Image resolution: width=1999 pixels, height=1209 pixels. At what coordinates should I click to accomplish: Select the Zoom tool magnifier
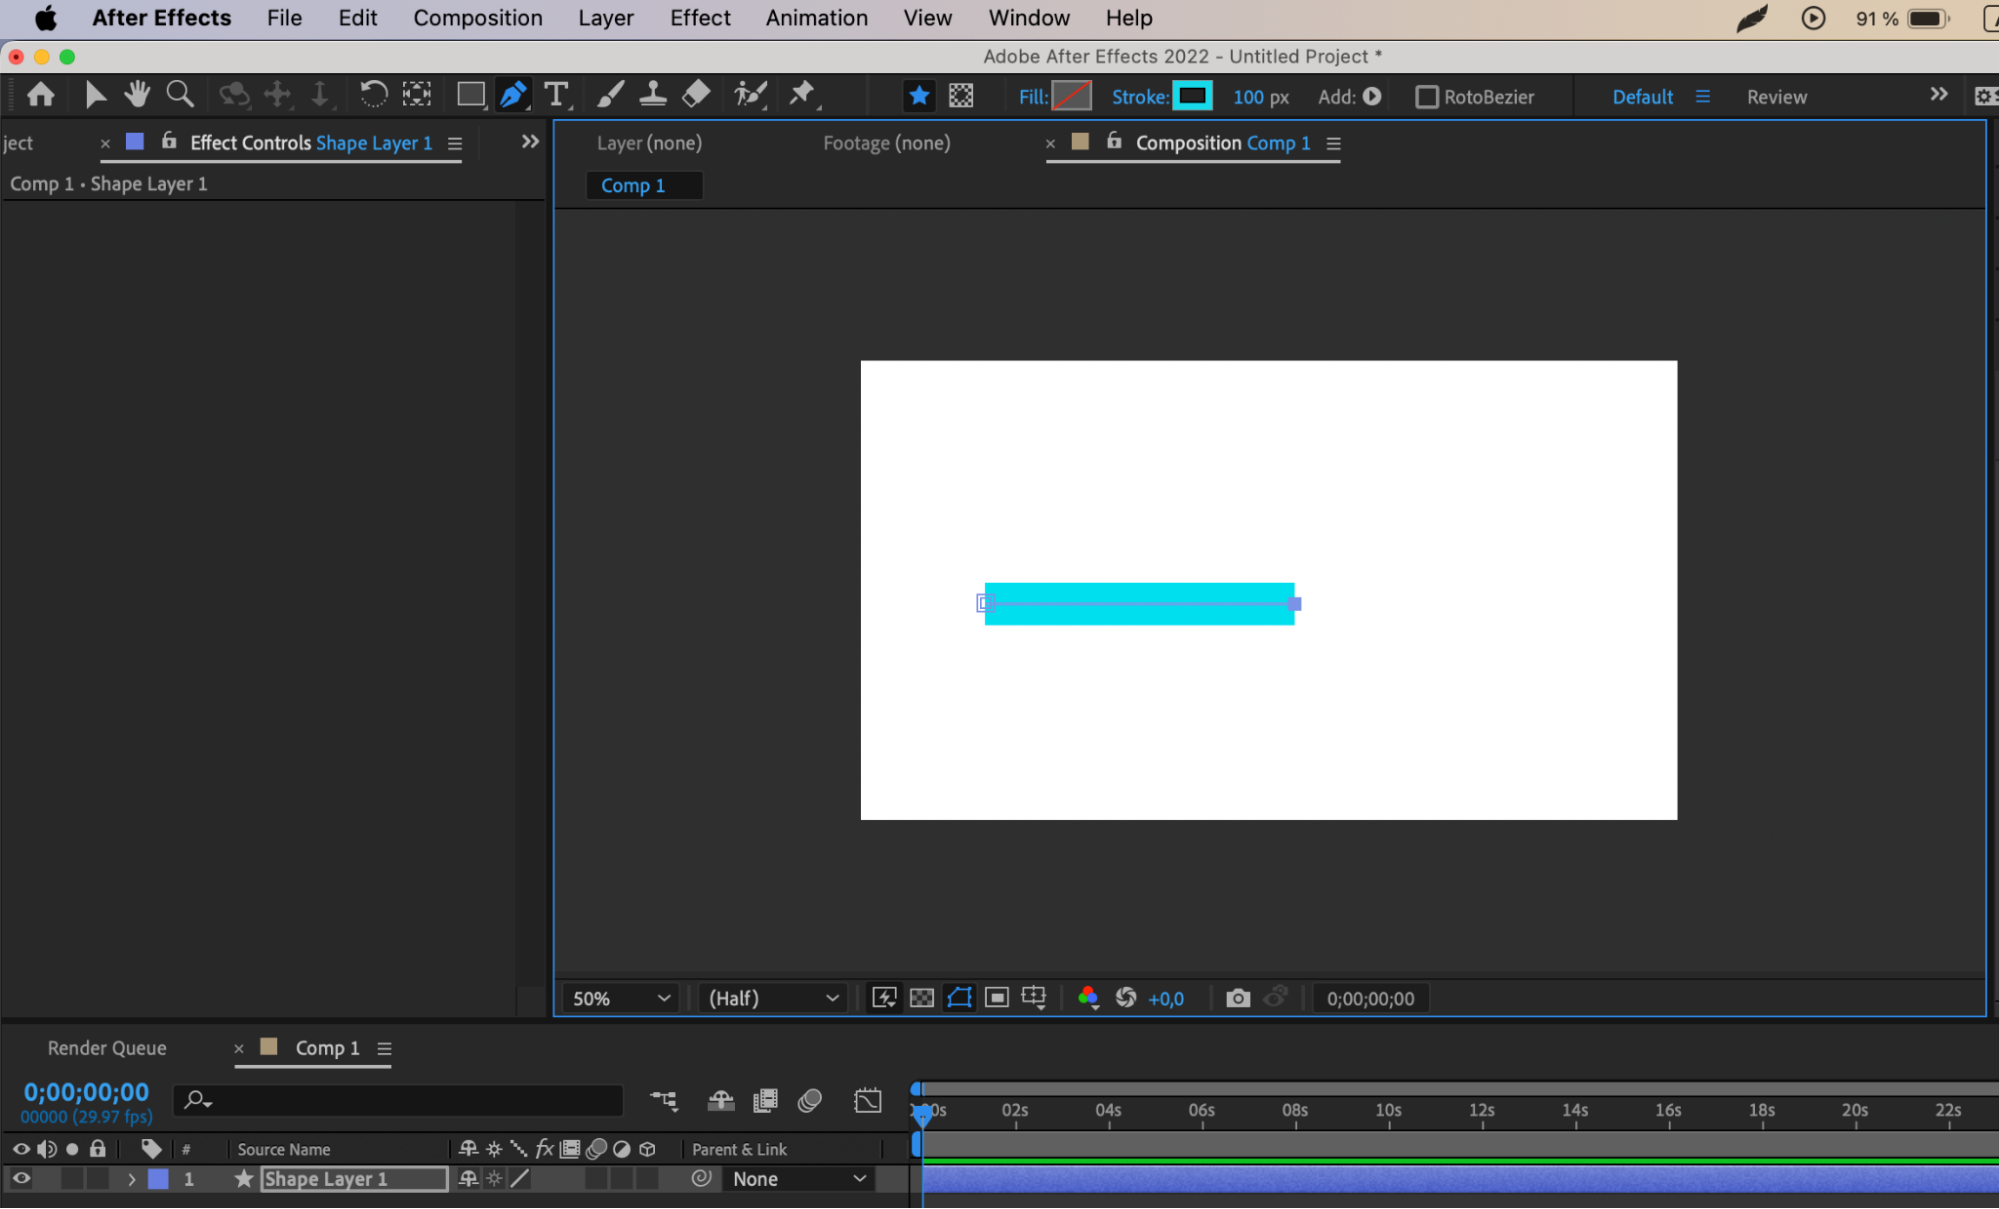point(180,95)
